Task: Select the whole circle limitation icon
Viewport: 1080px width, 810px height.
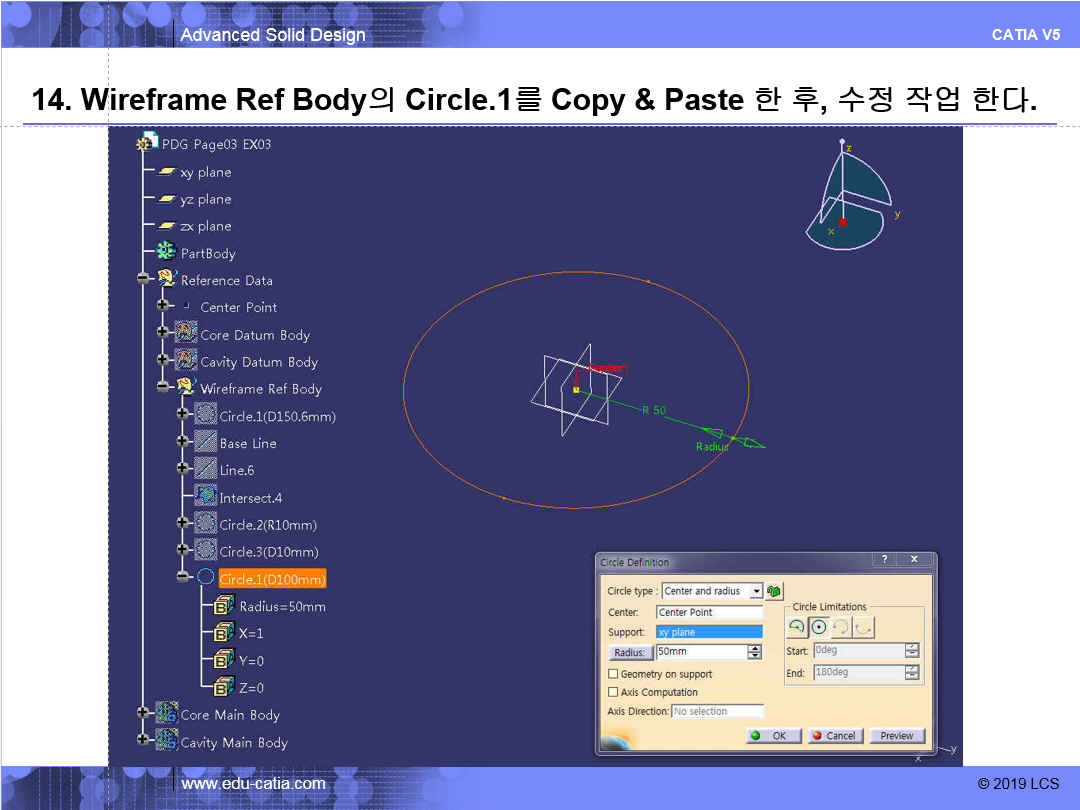Action: (819, 627)
